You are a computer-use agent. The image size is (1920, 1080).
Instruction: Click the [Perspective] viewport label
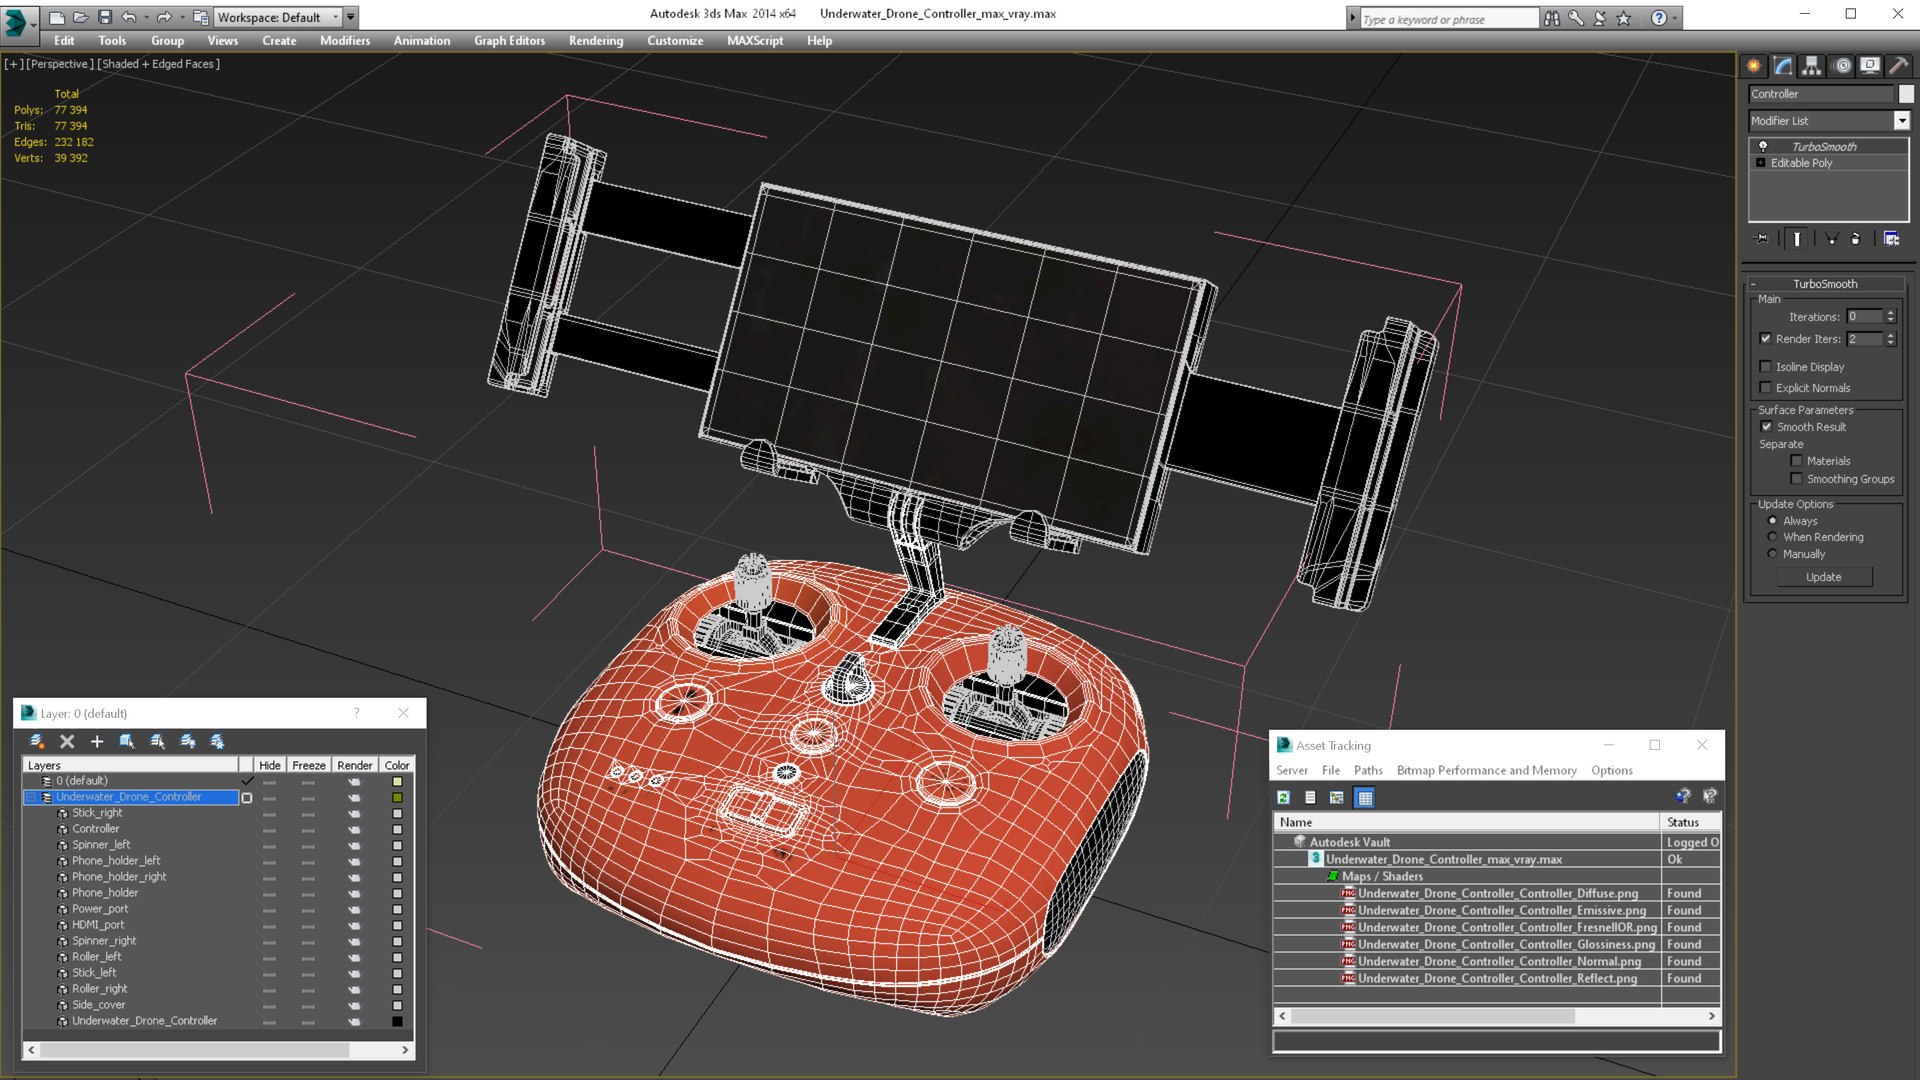(60, 64)
